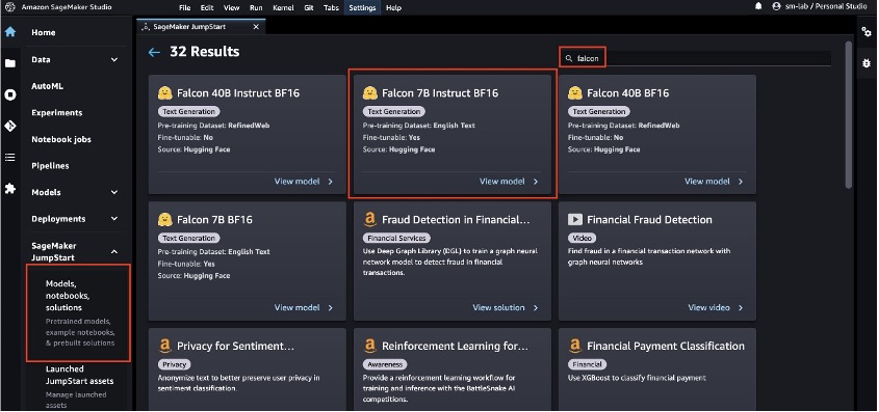879x412 pixels.
Task: View video for Financial Fraud Detection
Action: (709, 308)
